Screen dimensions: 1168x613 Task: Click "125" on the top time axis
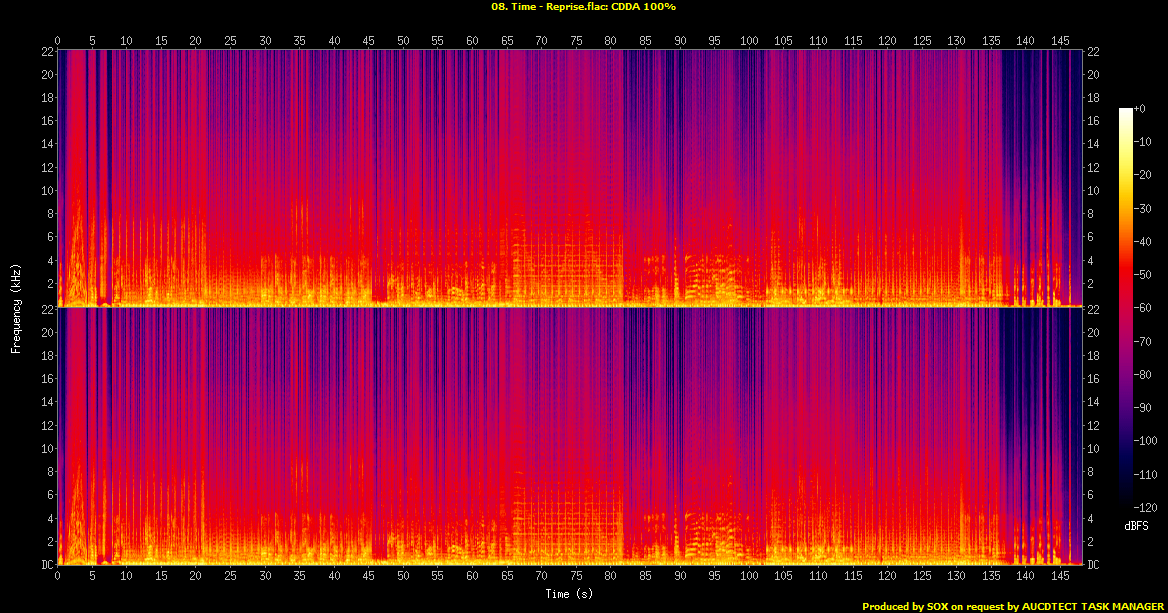922,41
